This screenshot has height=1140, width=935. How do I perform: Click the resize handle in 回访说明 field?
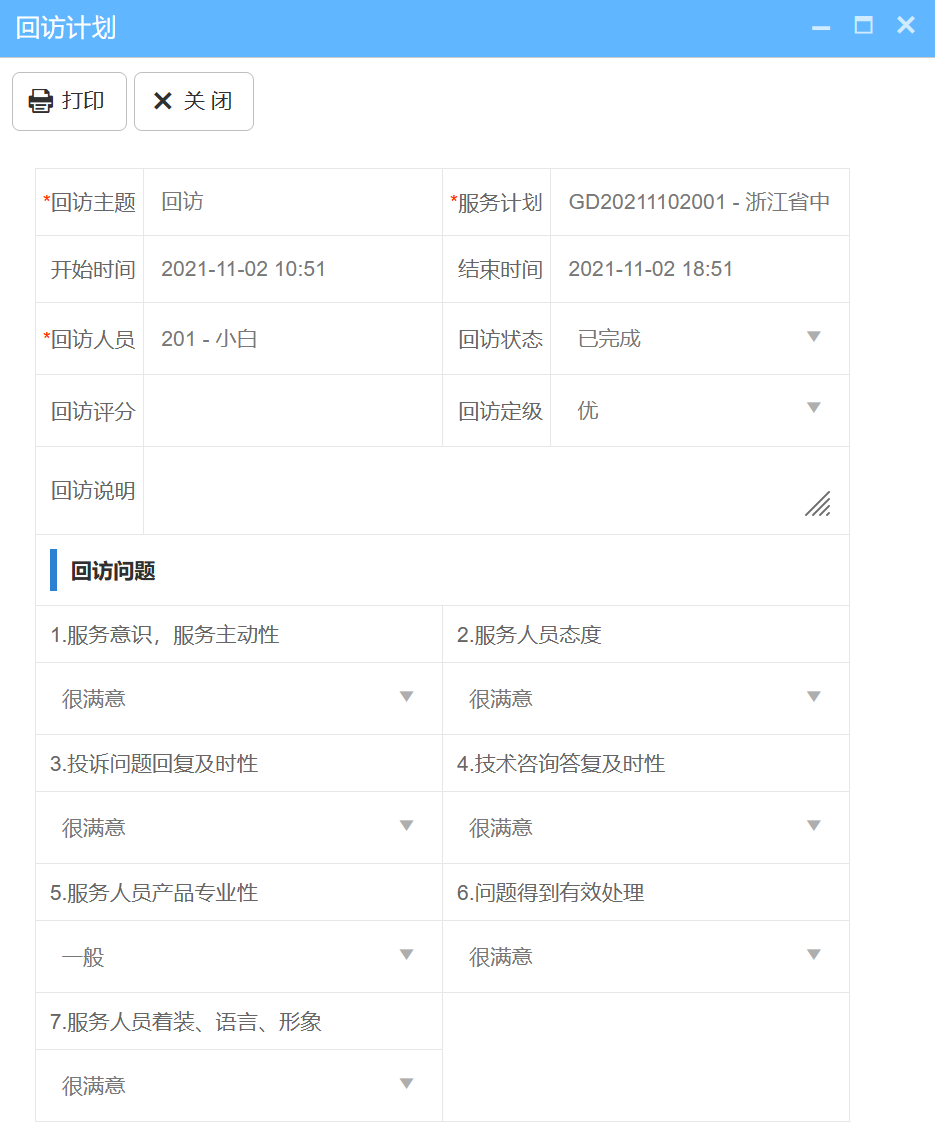point(817,505)
